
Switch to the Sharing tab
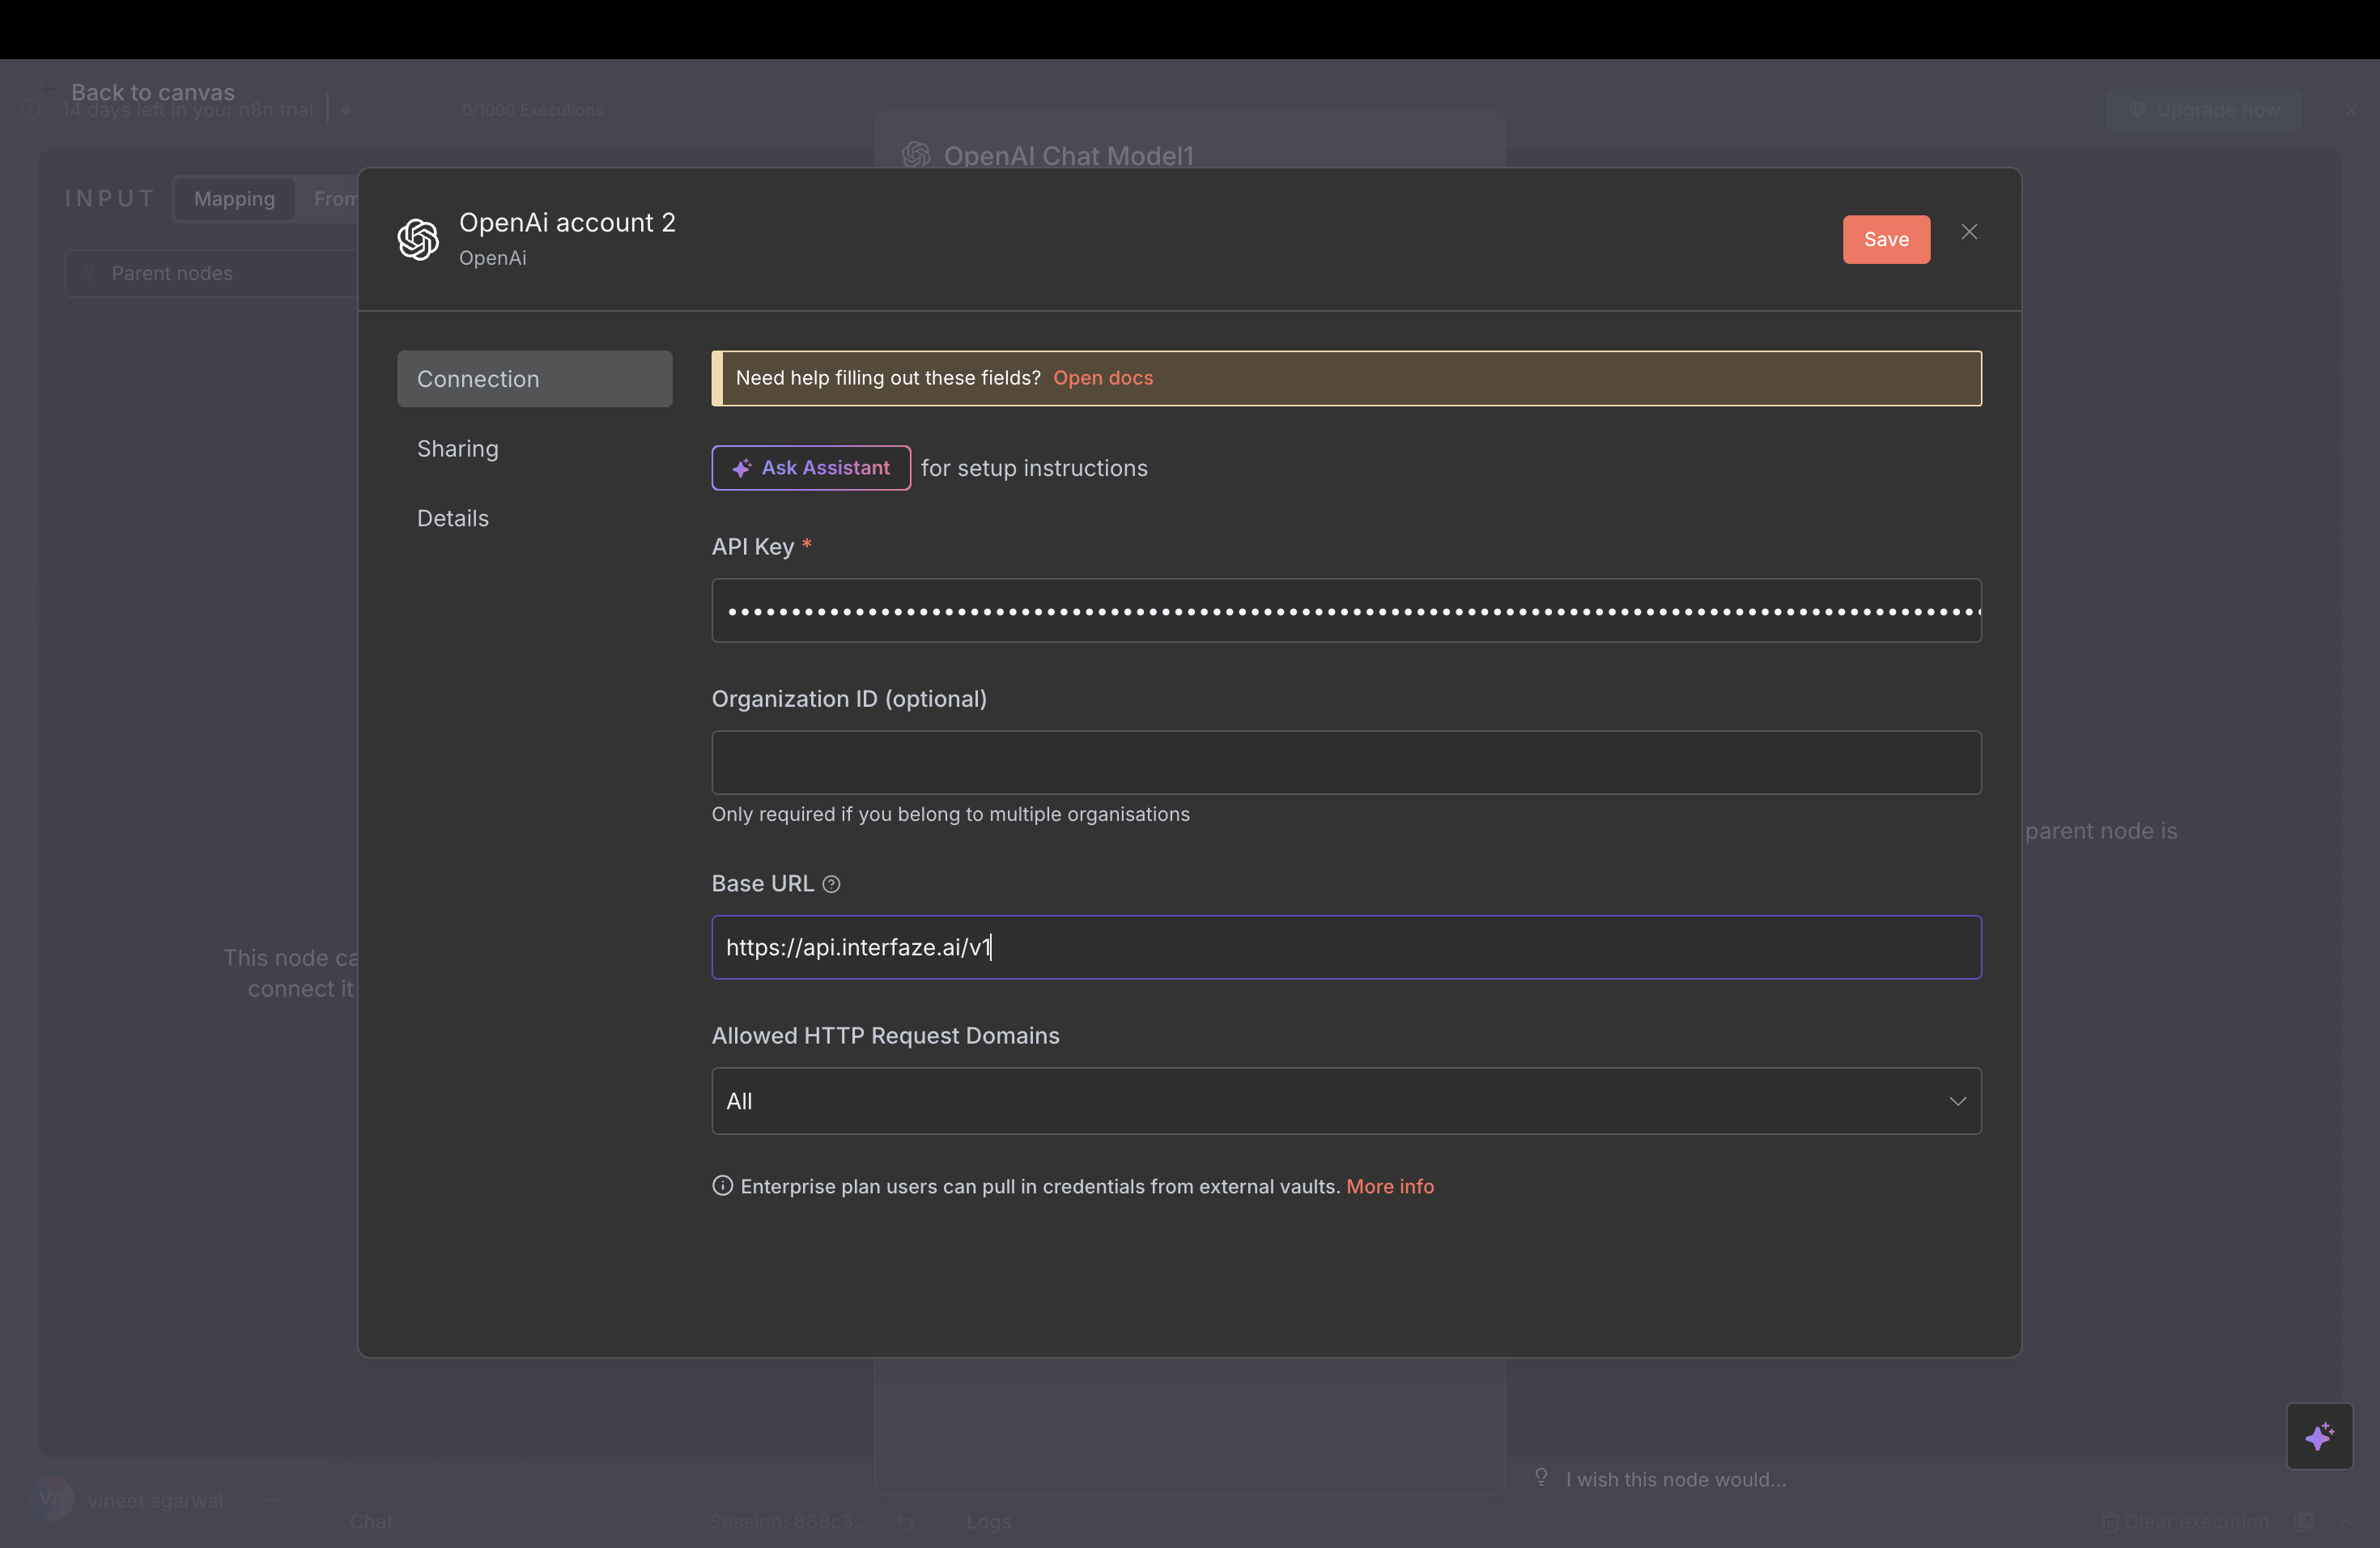pyautogui.click(x=457, y=448)
